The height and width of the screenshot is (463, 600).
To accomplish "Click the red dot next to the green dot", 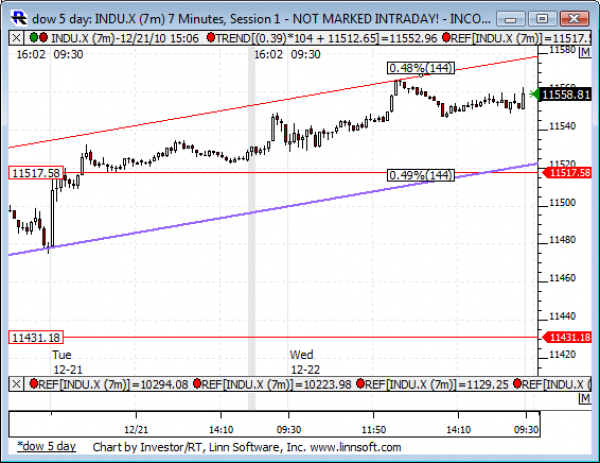I will pos(43,37).
